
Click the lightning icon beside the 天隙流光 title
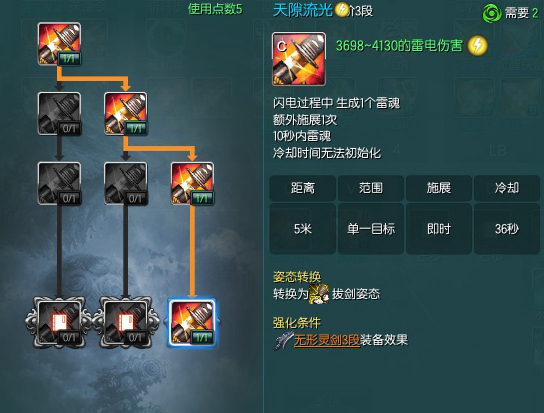[x=342, y=10]
